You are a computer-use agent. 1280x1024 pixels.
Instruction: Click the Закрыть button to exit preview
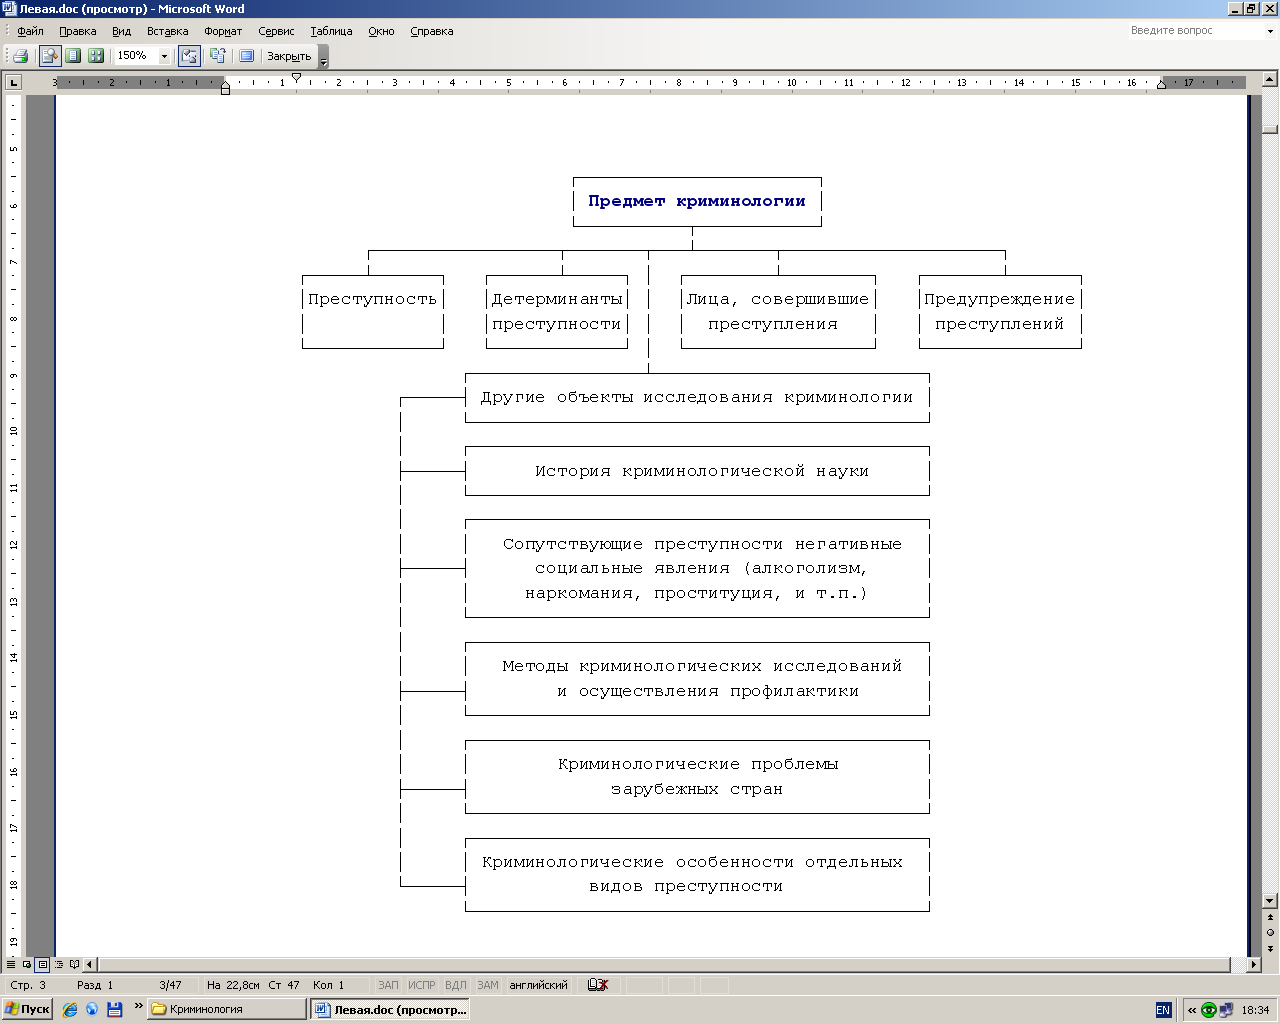pos(289,56)
